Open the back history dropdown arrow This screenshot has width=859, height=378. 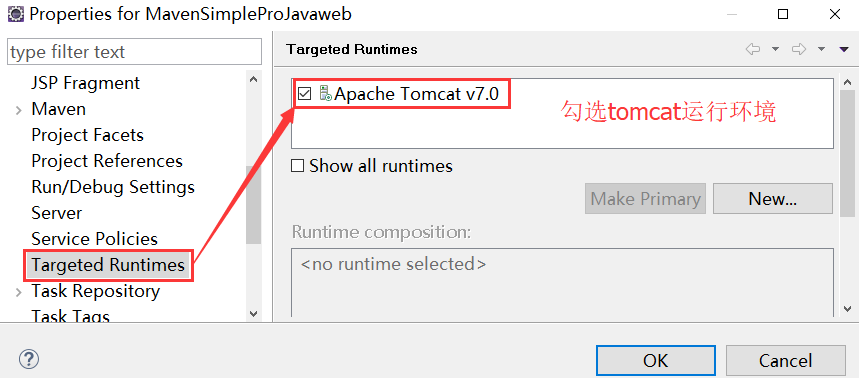click(775, 49)
